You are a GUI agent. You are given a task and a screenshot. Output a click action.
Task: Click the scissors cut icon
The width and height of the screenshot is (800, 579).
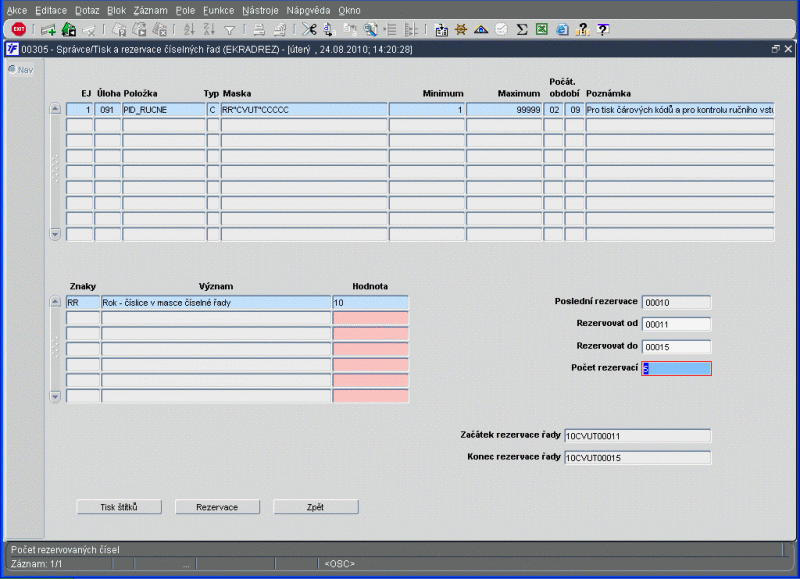pos(309,30)
